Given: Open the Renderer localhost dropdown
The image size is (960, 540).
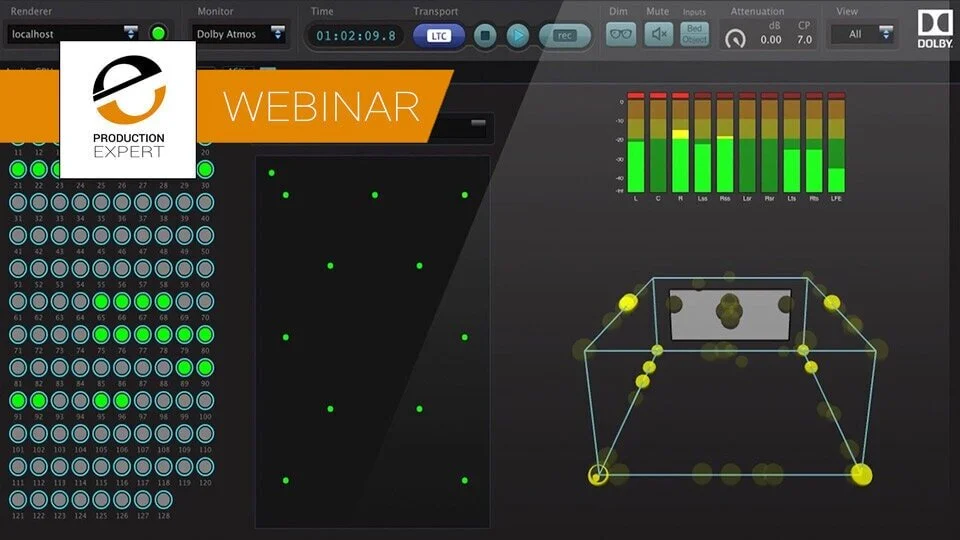Looking at the screenshot, I should pos(73,34).
